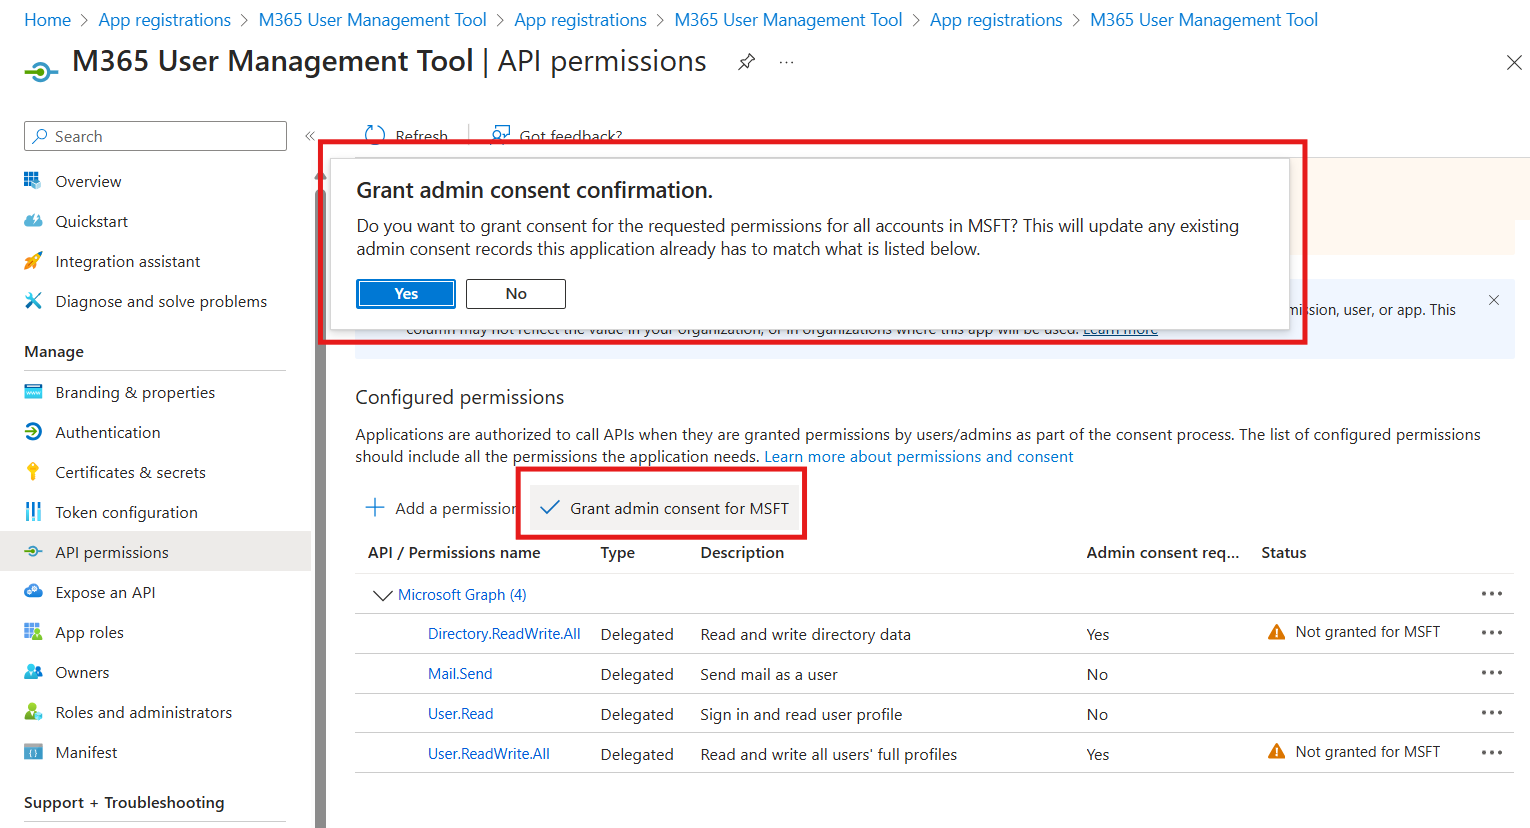Click 'Read and write all users' full profiles'
Viewport: 1530px width, 828px height.
coord(829,755)
